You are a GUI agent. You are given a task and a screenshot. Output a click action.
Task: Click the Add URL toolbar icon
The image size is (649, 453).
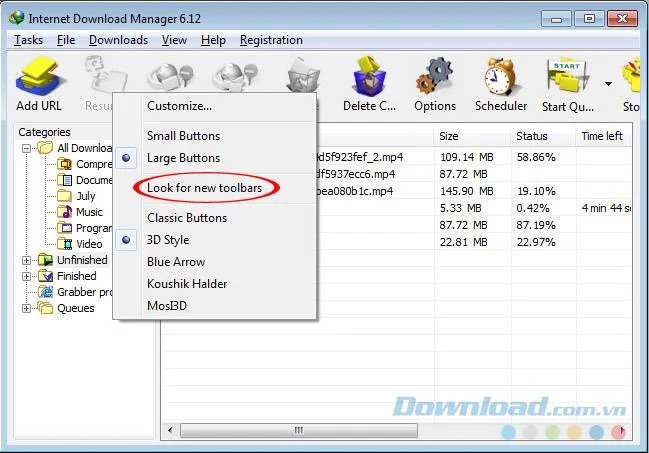[40, 77]
